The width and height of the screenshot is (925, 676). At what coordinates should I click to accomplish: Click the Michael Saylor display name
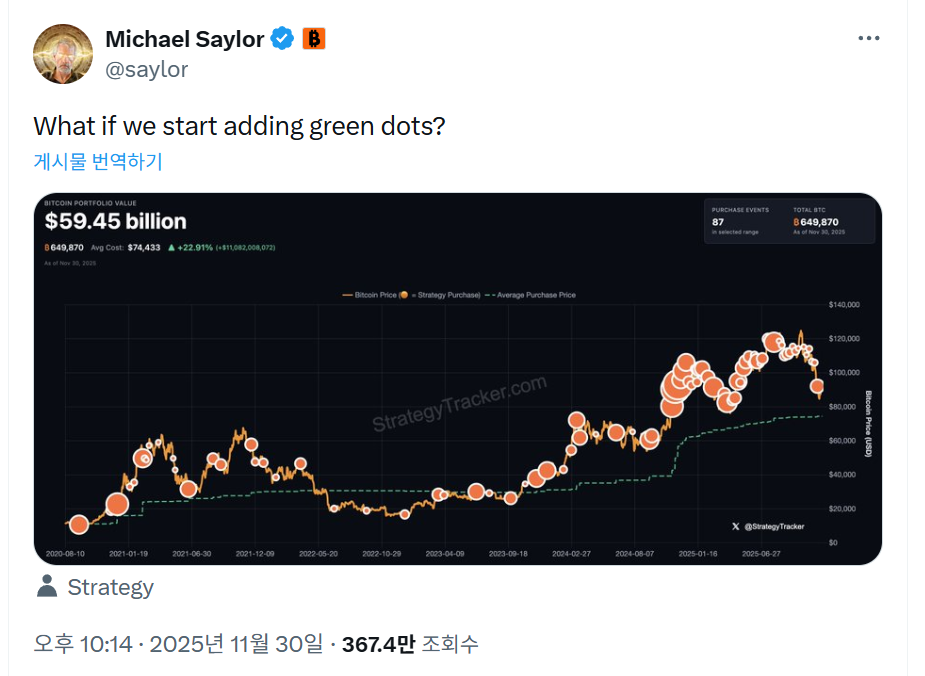click(x=184, y=40)
